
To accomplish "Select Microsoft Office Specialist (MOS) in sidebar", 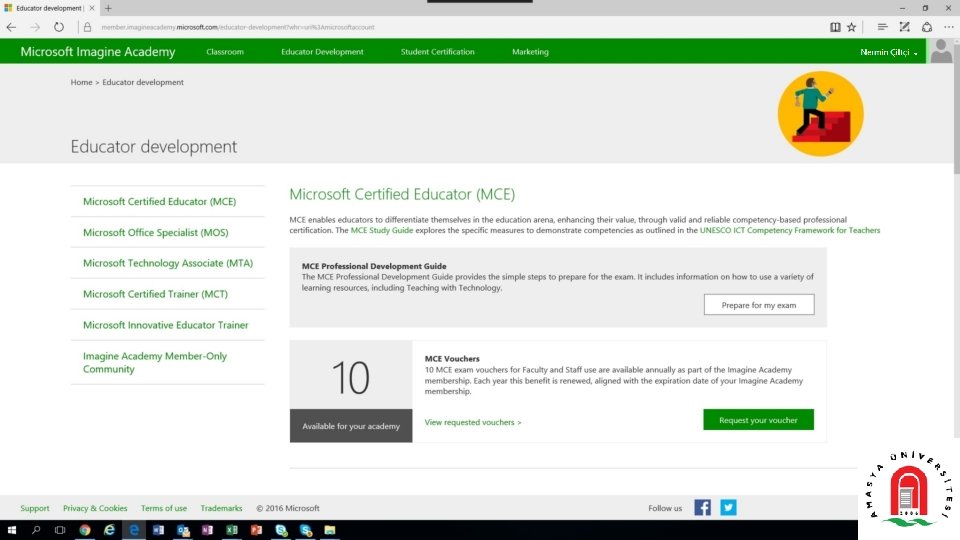I will (156, 233).
